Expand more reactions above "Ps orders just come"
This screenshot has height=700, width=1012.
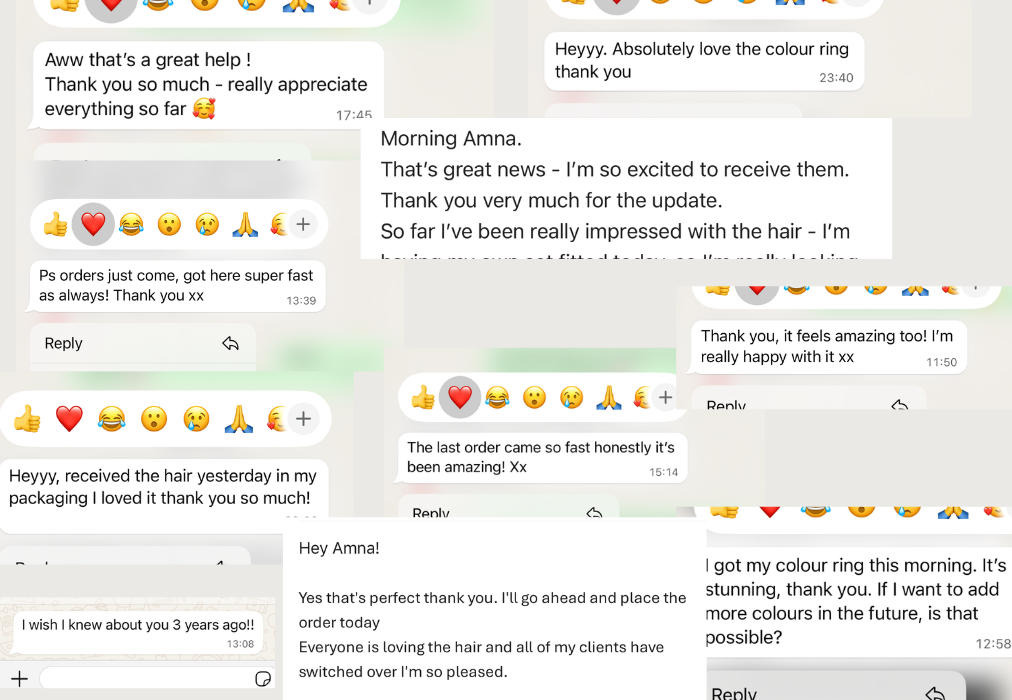tap(303, 225)
